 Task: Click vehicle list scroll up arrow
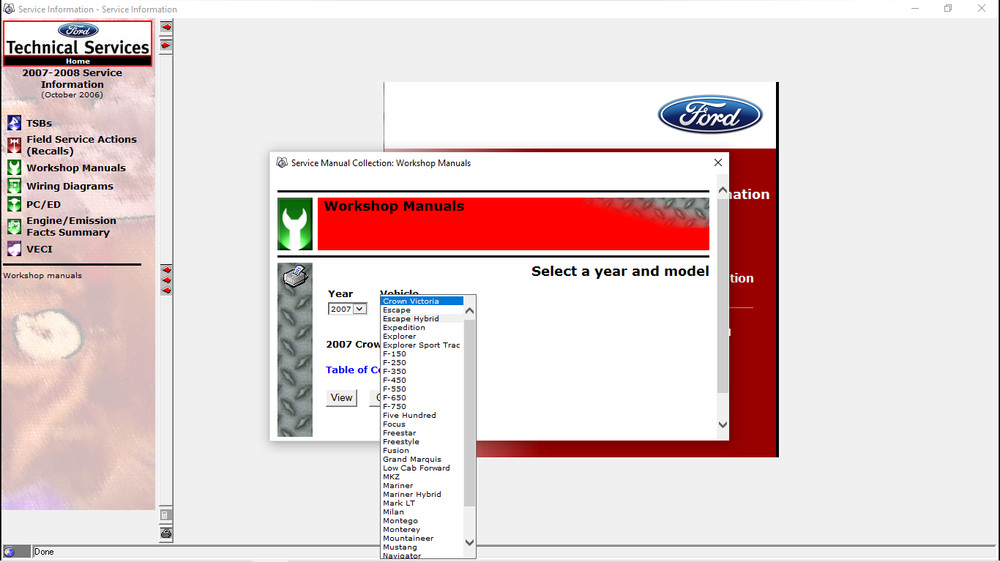pyautogui.click(x=469, y=311)
